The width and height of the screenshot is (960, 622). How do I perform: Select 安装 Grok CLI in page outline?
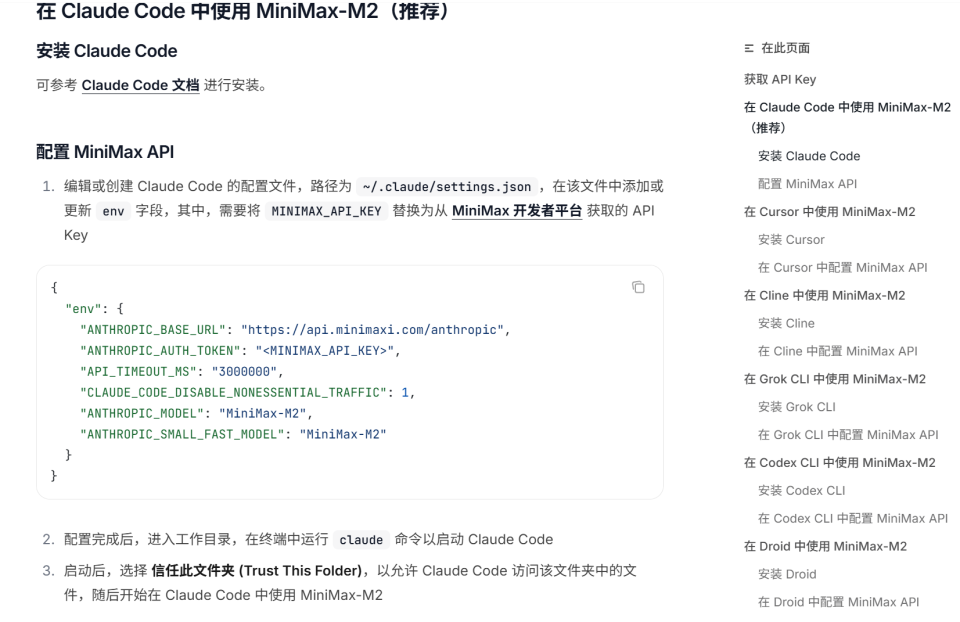tap(797, 407)
